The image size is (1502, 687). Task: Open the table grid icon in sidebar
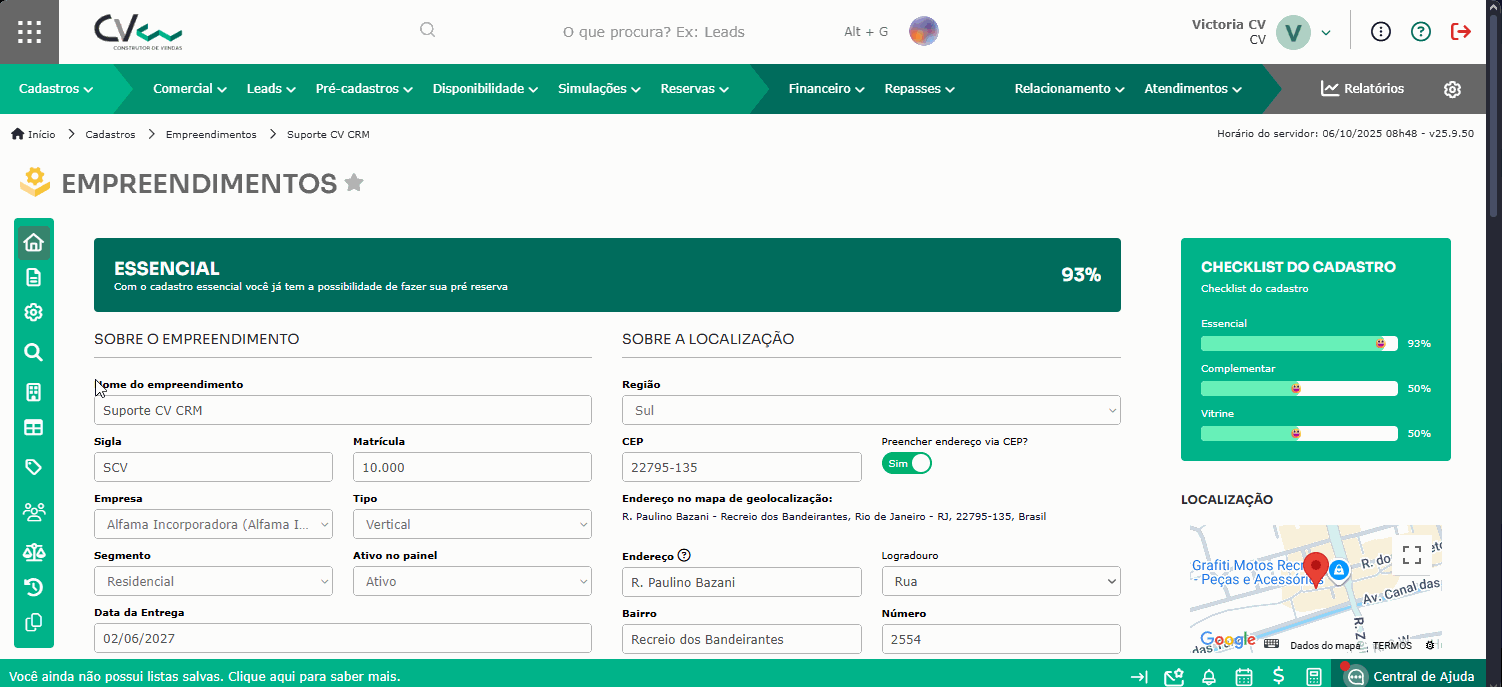[x=33, y=428]
